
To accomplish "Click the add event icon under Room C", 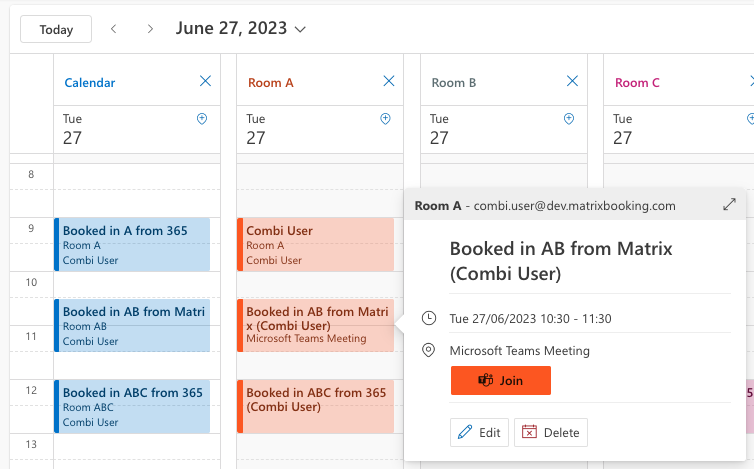I will coord(750,119).
